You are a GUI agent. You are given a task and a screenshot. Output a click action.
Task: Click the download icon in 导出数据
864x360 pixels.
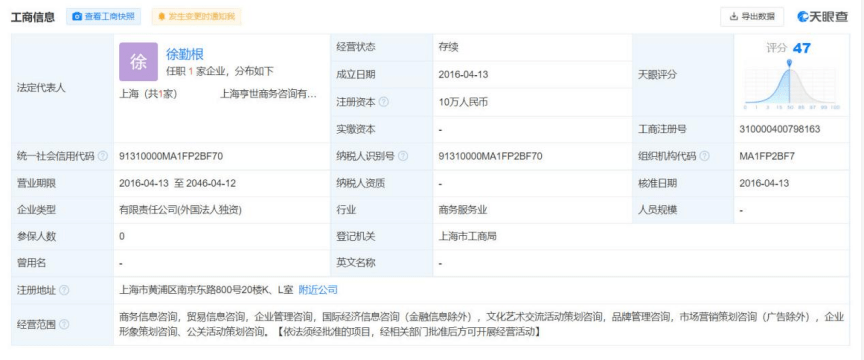pyautogui.click(x=733, y=17)
